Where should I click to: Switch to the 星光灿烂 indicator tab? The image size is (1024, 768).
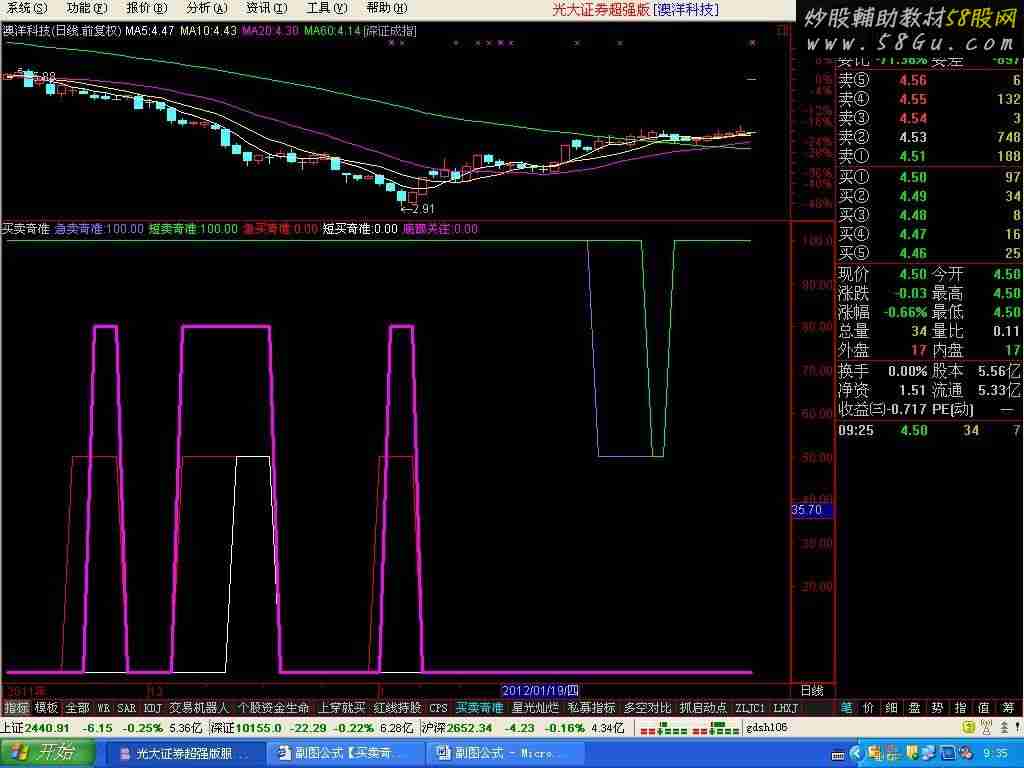[536, 708]
